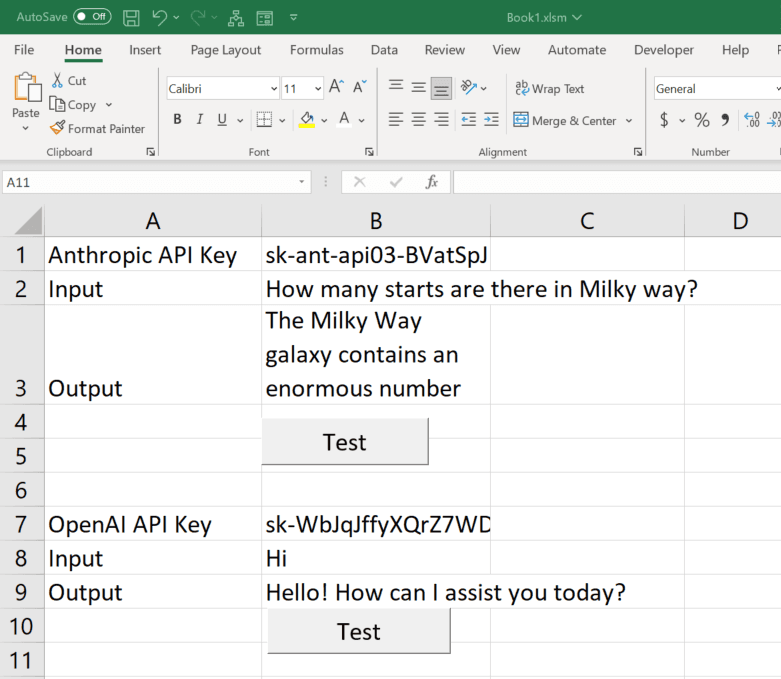Open the General number format dropdown
781x679 pixels.
[717, 89]
